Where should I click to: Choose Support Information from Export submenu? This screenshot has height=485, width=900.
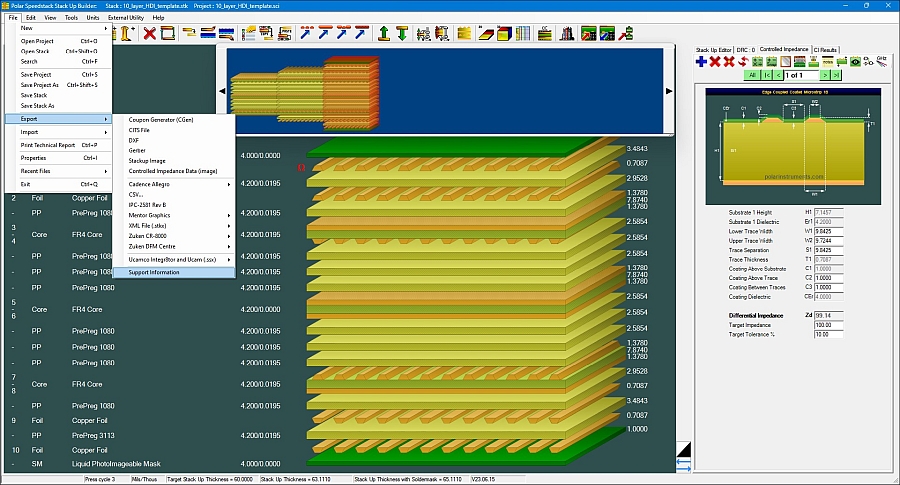click(x=174, y=273)
